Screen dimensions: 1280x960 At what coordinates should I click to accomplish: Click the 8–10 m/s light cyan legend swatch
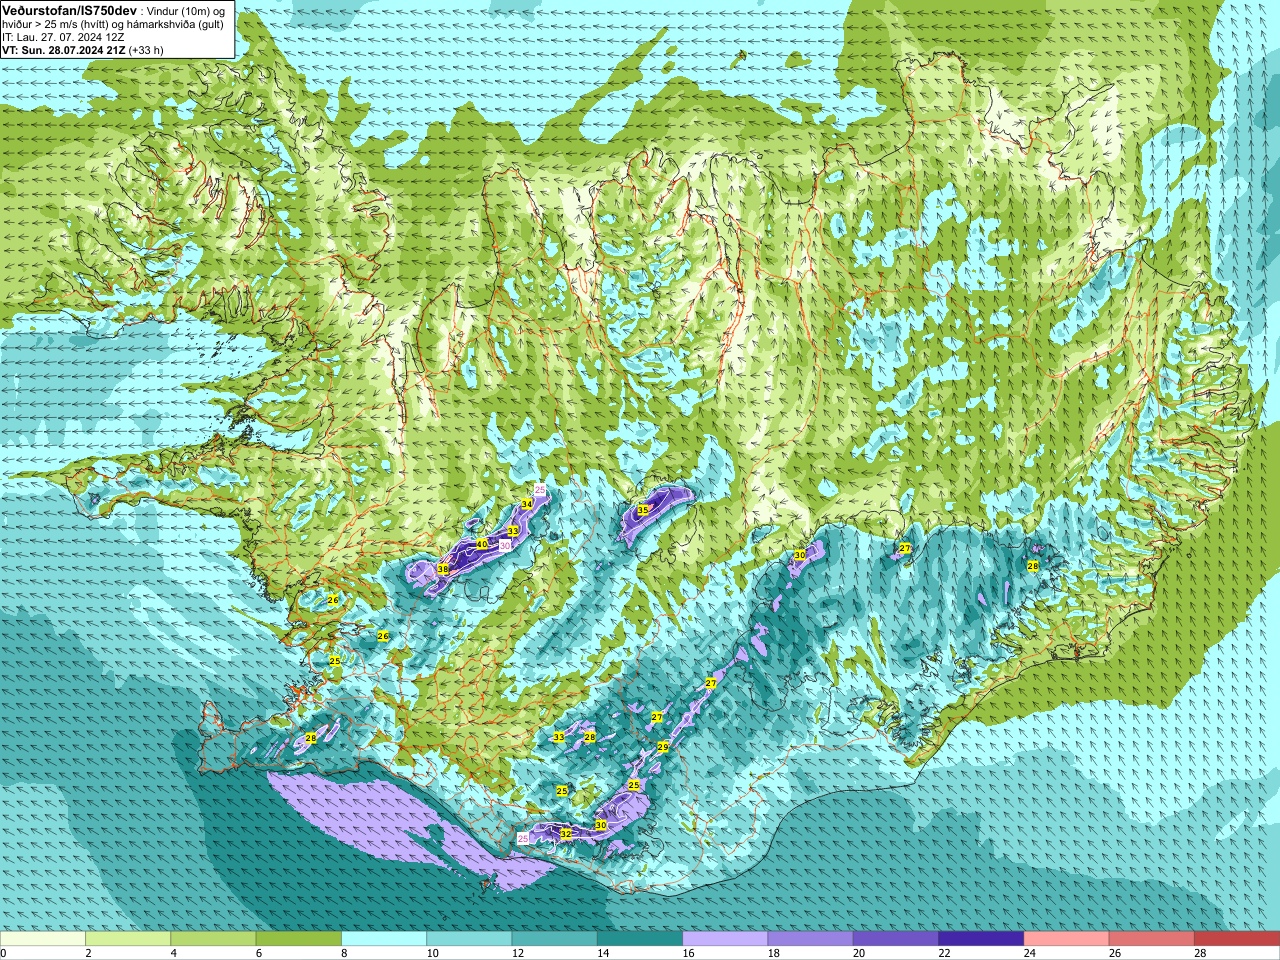click(x=384, y=939)
